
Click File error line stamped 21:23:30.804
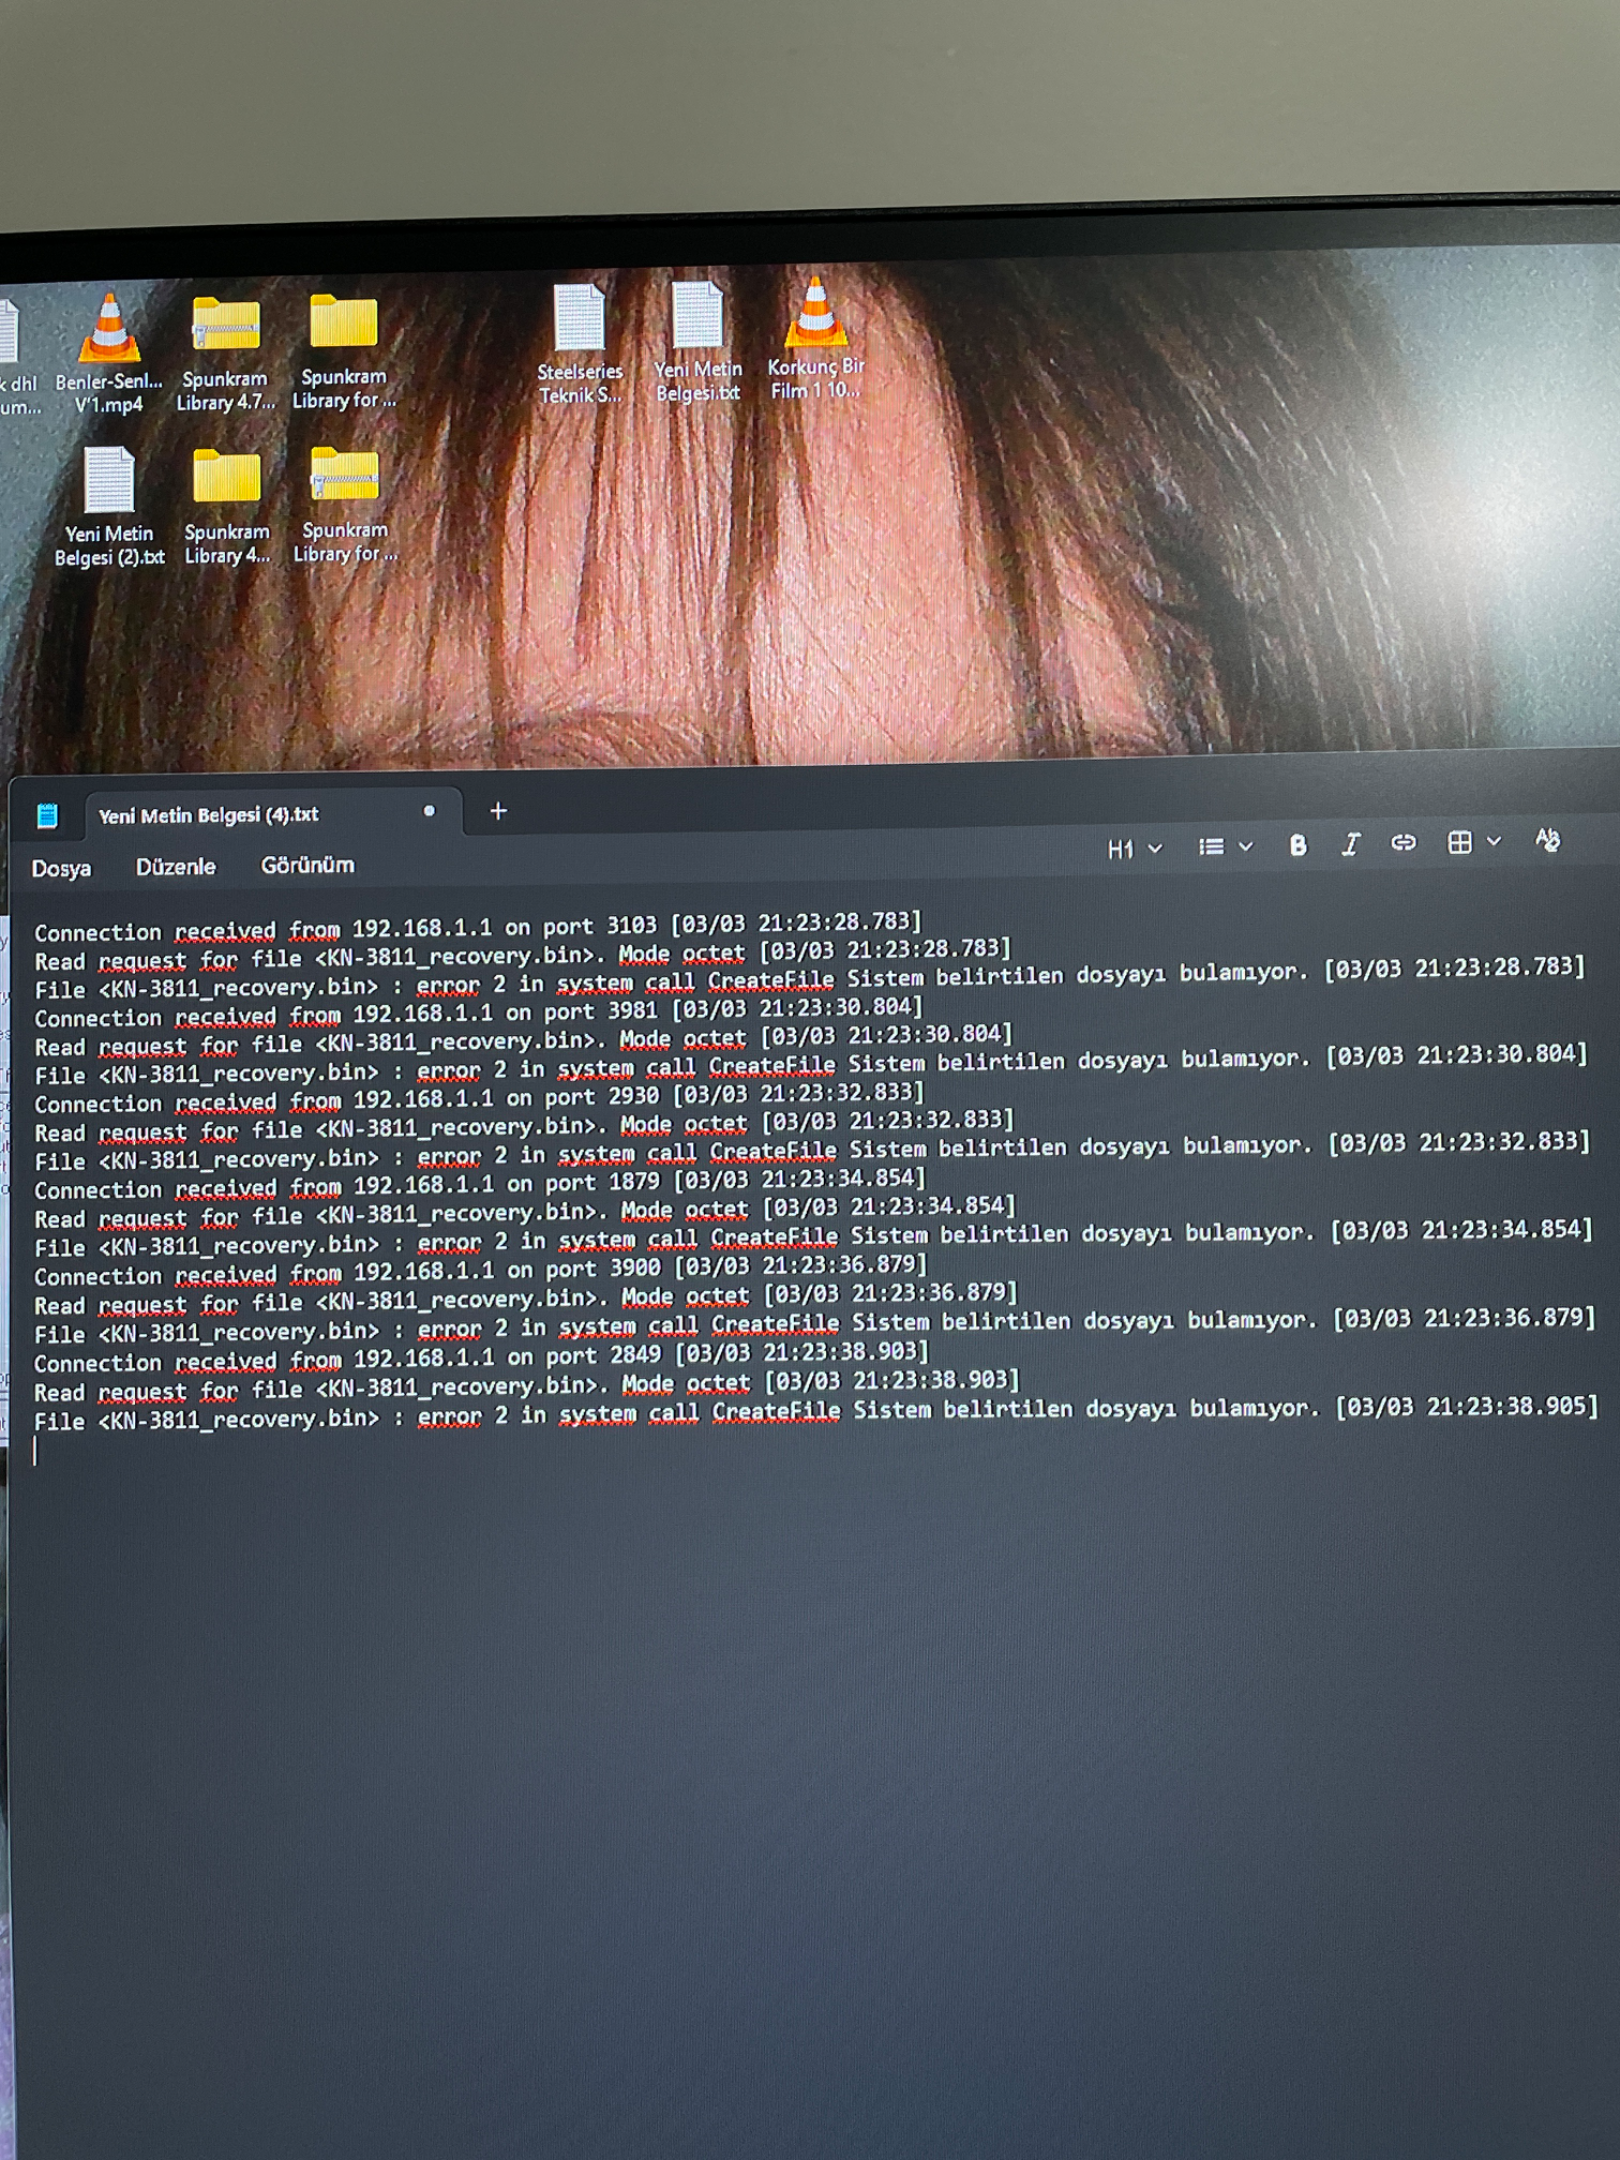point(811,1064)
